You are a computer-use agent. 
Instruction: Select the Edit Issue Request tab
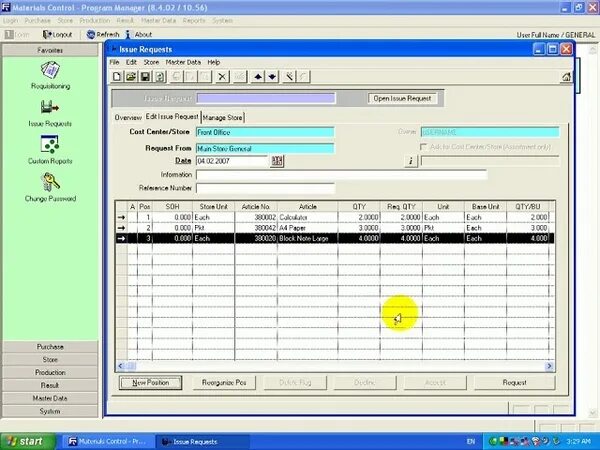[x=172, y=116]
